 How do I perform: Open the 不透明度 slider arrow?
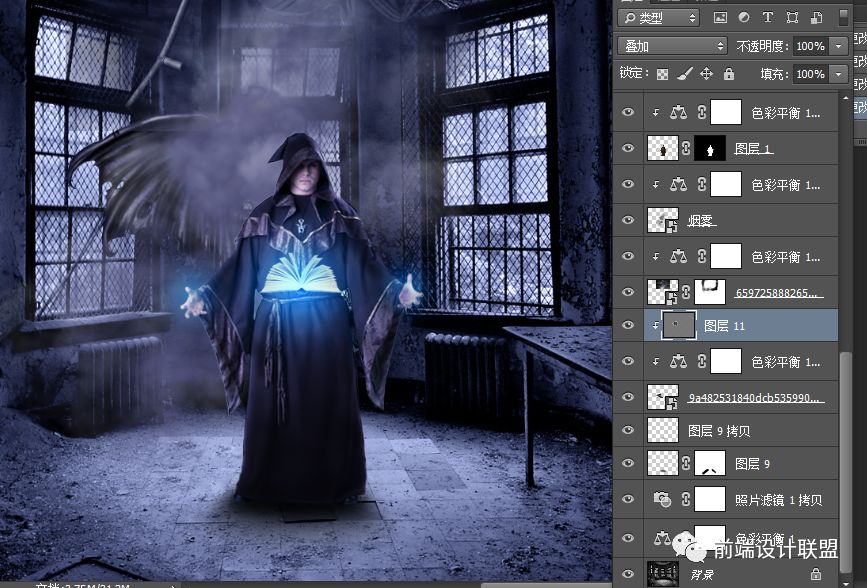839,46
